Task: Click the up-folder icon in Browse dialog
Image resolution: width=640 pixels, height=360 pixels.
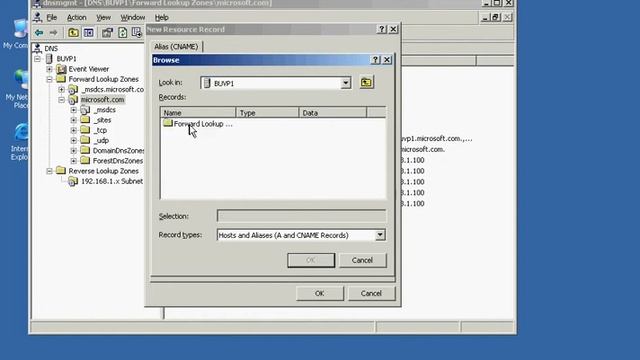Action: click(x=366, y=82)
